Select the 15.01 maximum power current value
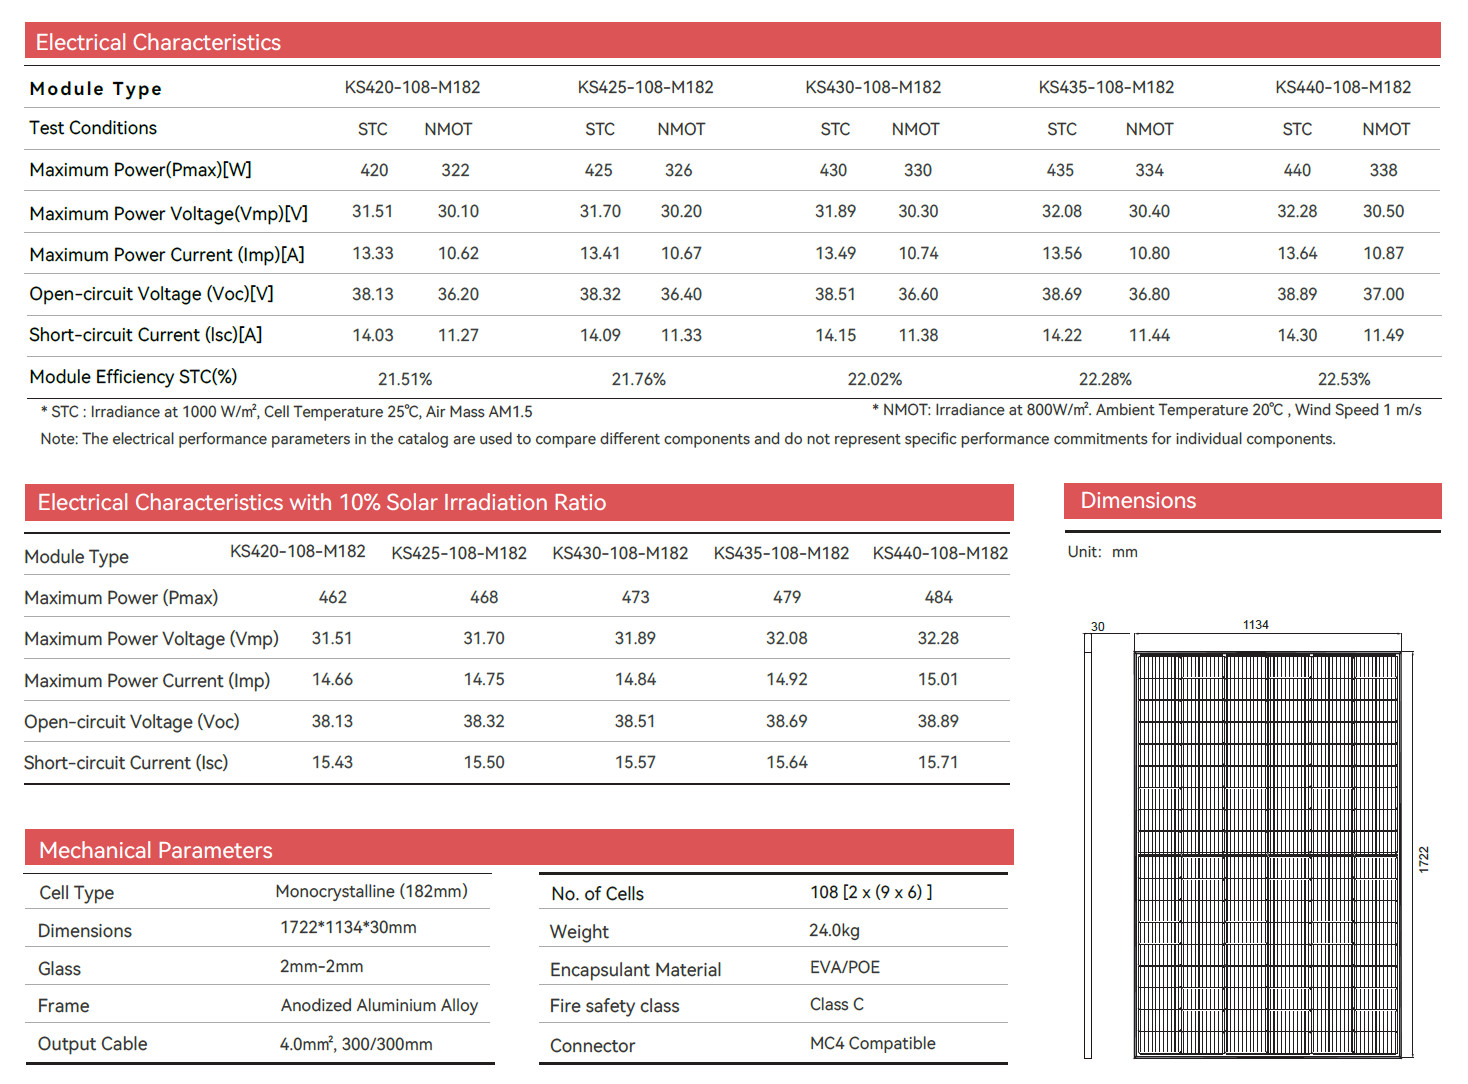 tap(938, 679)
